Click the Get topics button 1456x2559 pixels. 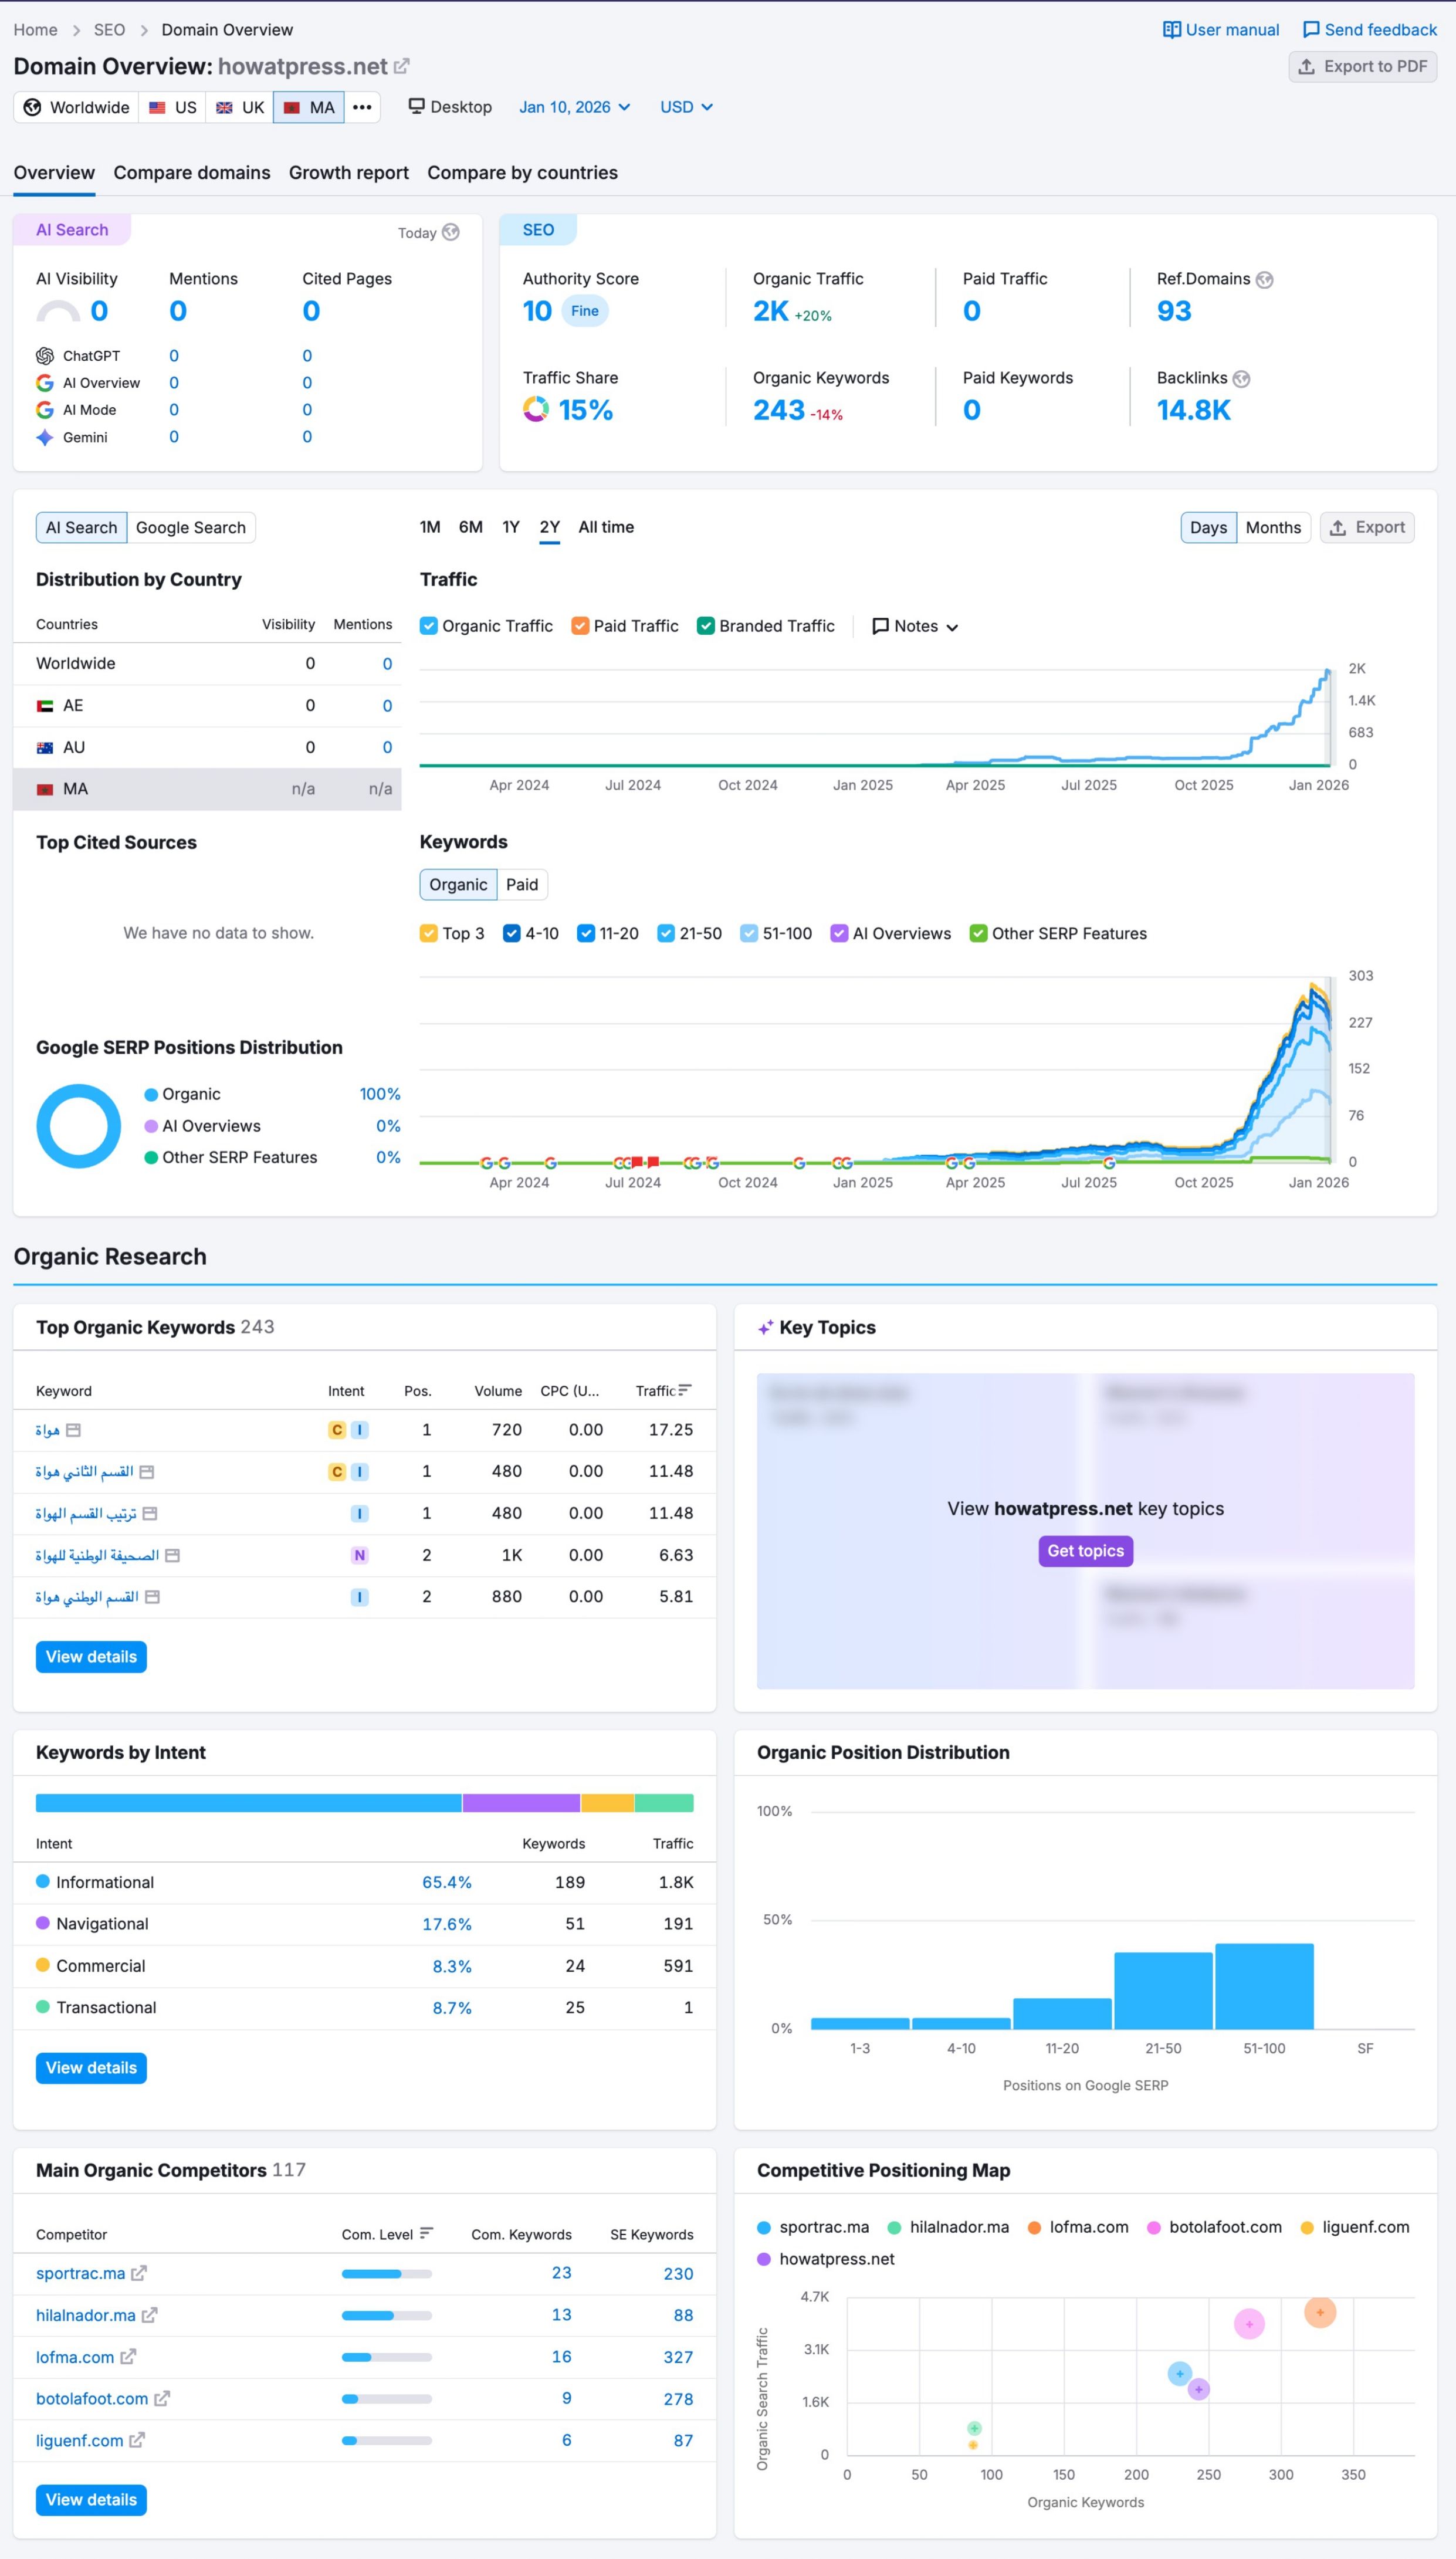(x=1085, y=1551)
